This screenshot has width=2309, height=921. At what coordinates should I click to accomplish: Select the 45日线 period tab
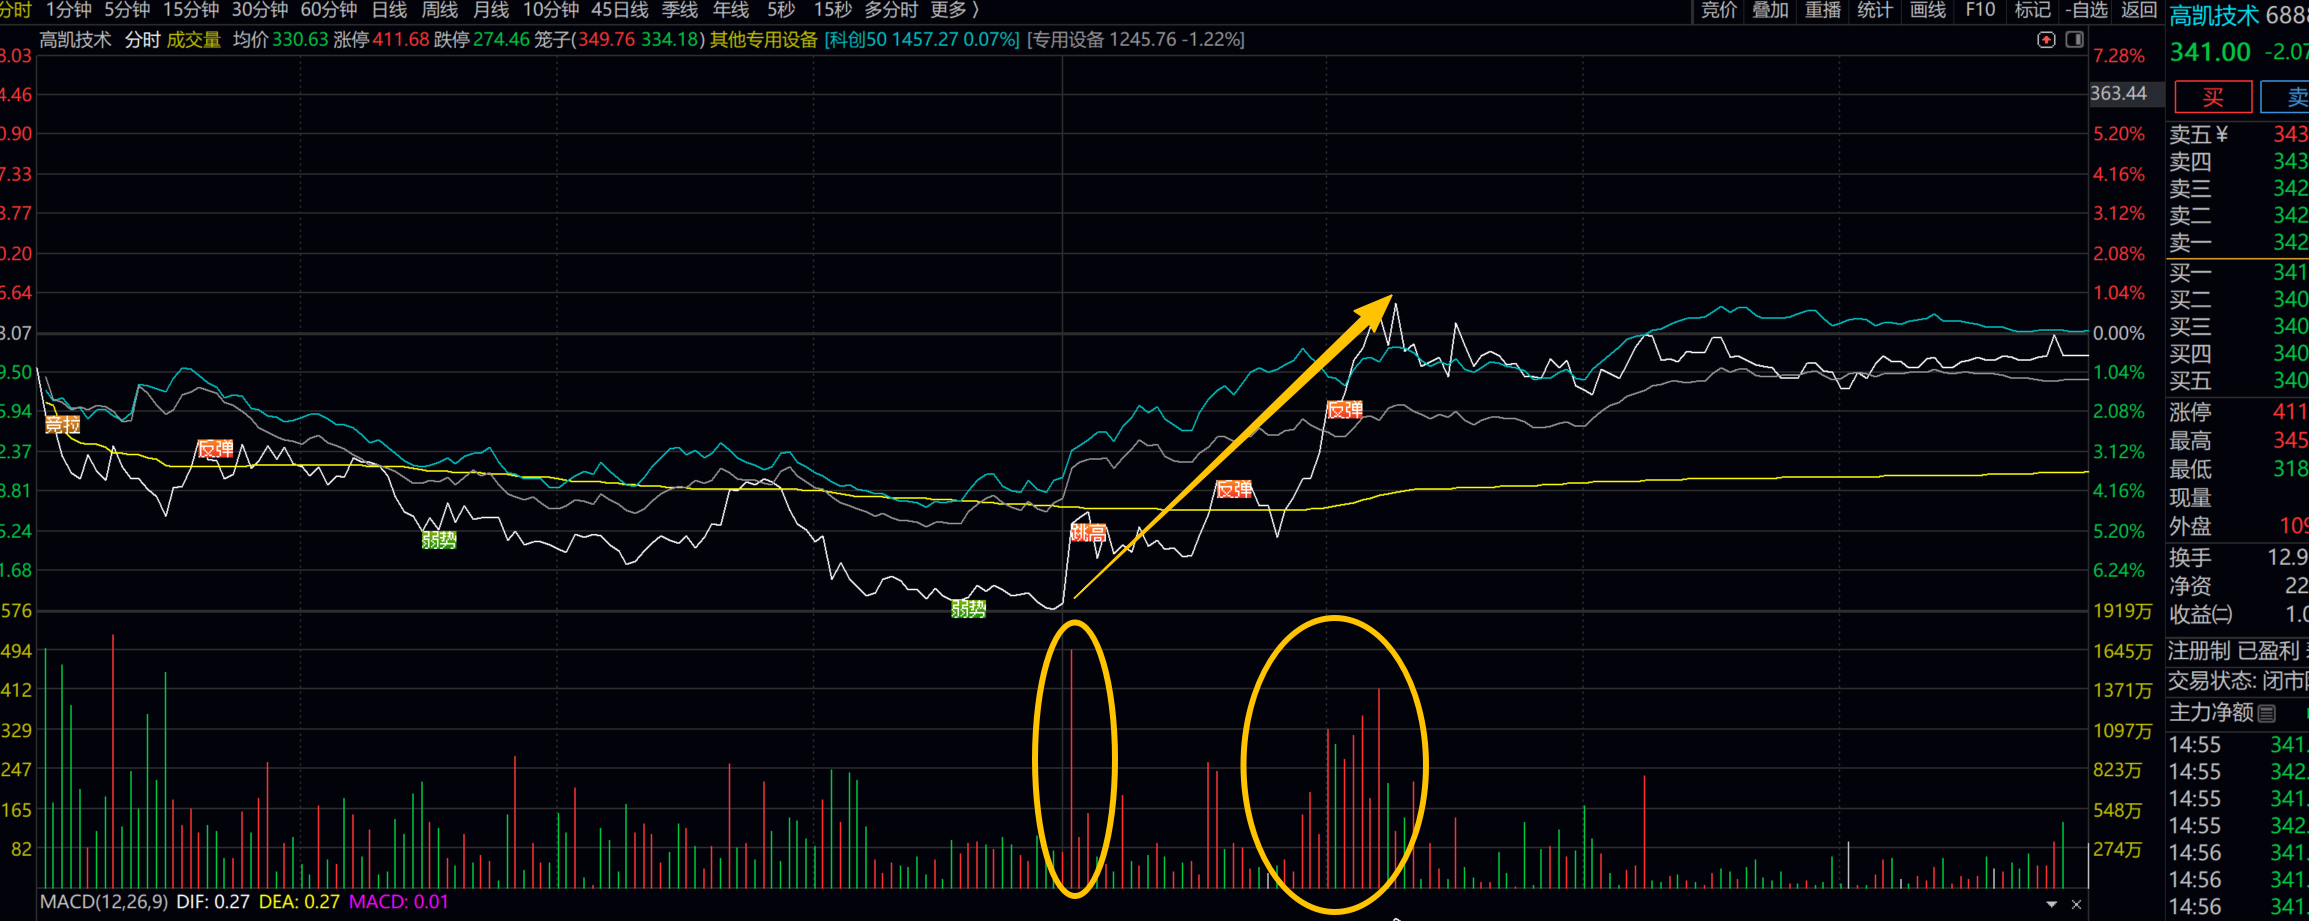pos(620,10)
